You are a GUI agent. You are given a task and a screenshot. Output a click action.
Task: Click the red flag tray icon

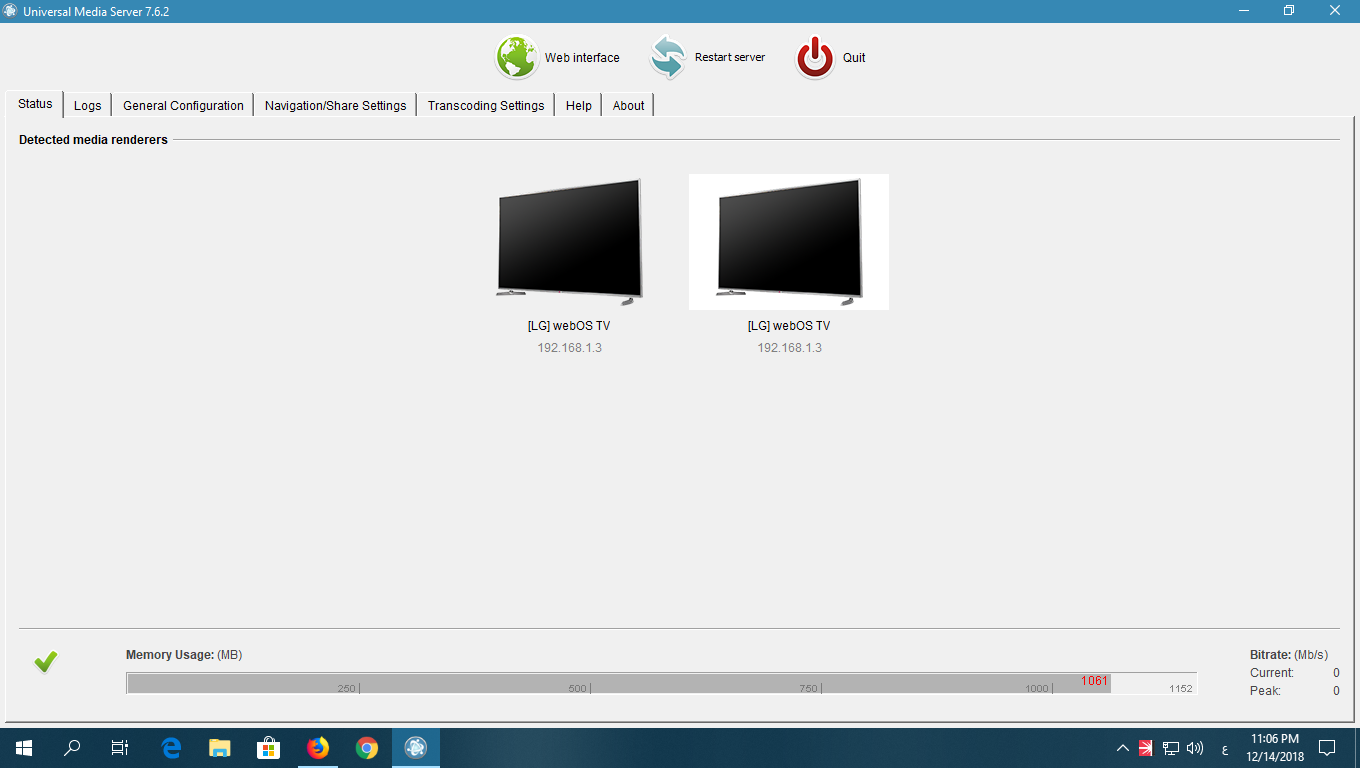tap(1146, 748)
